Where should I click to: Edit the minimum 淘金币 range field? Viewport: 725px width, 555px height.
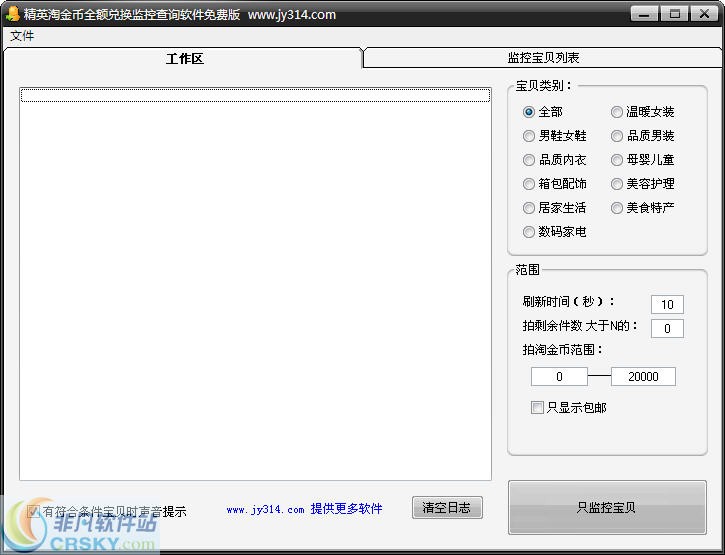[x=559, y=376]
